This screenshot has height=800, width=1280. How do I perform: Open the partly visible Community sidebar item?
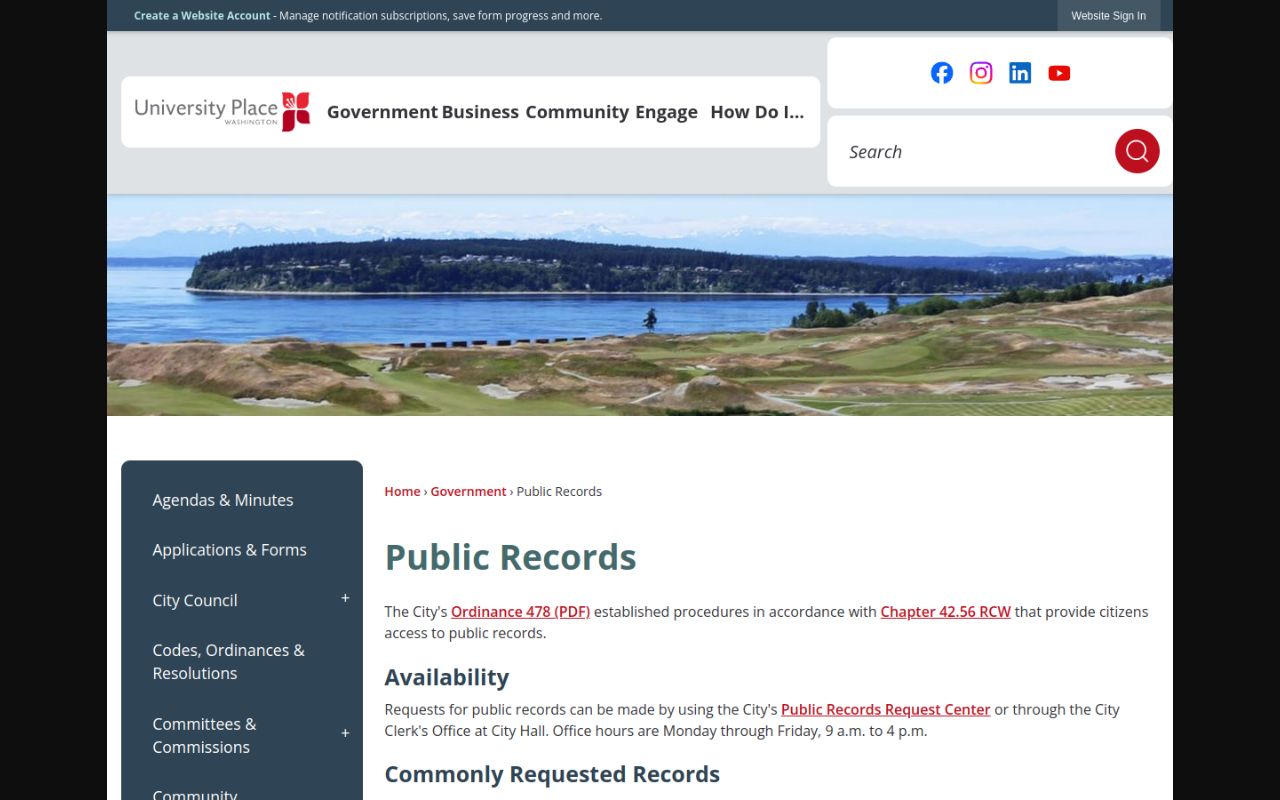(195, 794)
